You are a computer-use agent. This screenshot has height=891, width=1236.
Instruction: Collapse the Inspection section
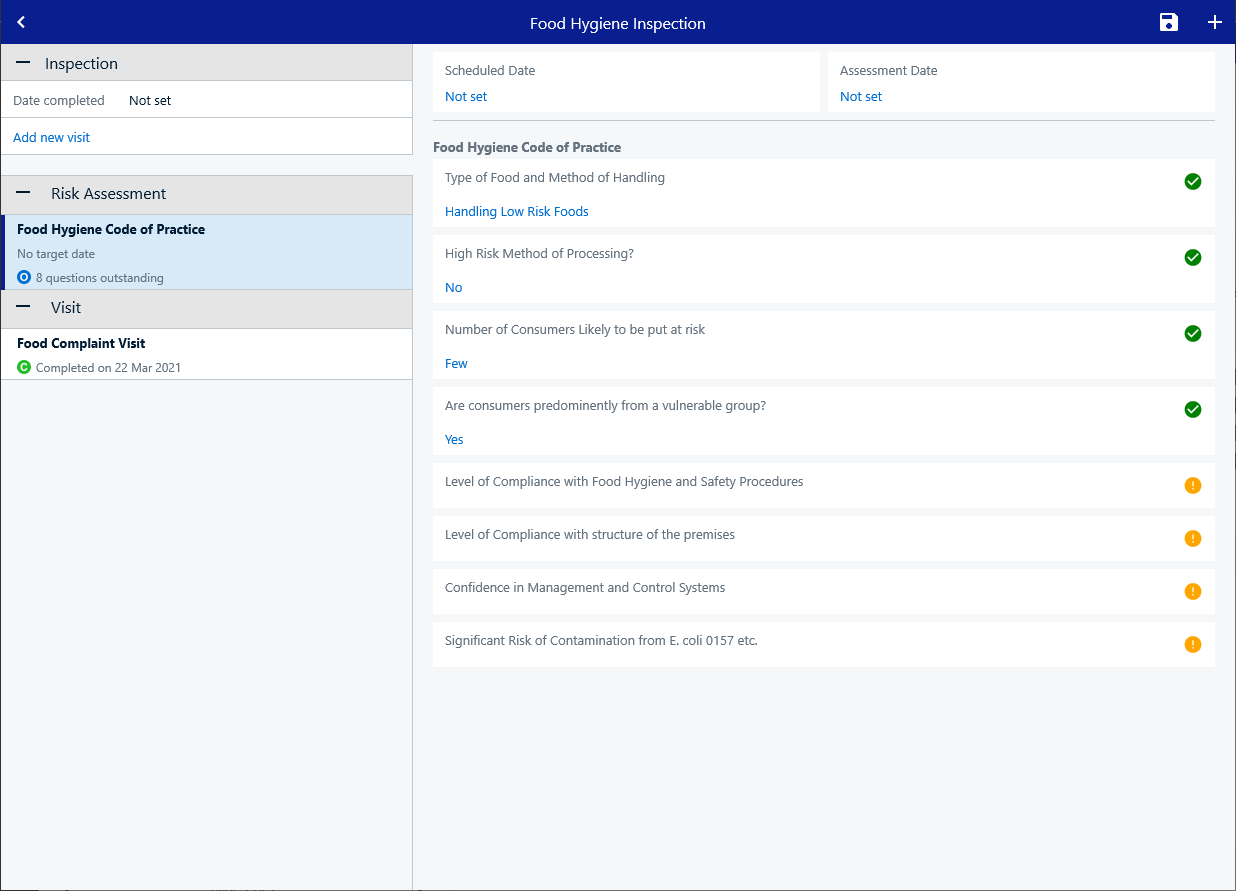point(23,63)
